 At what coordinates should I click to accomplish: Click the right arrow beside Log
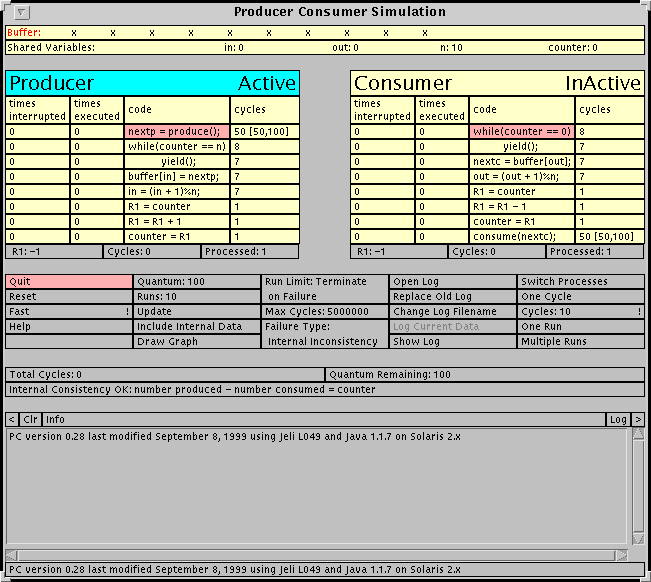638,419
